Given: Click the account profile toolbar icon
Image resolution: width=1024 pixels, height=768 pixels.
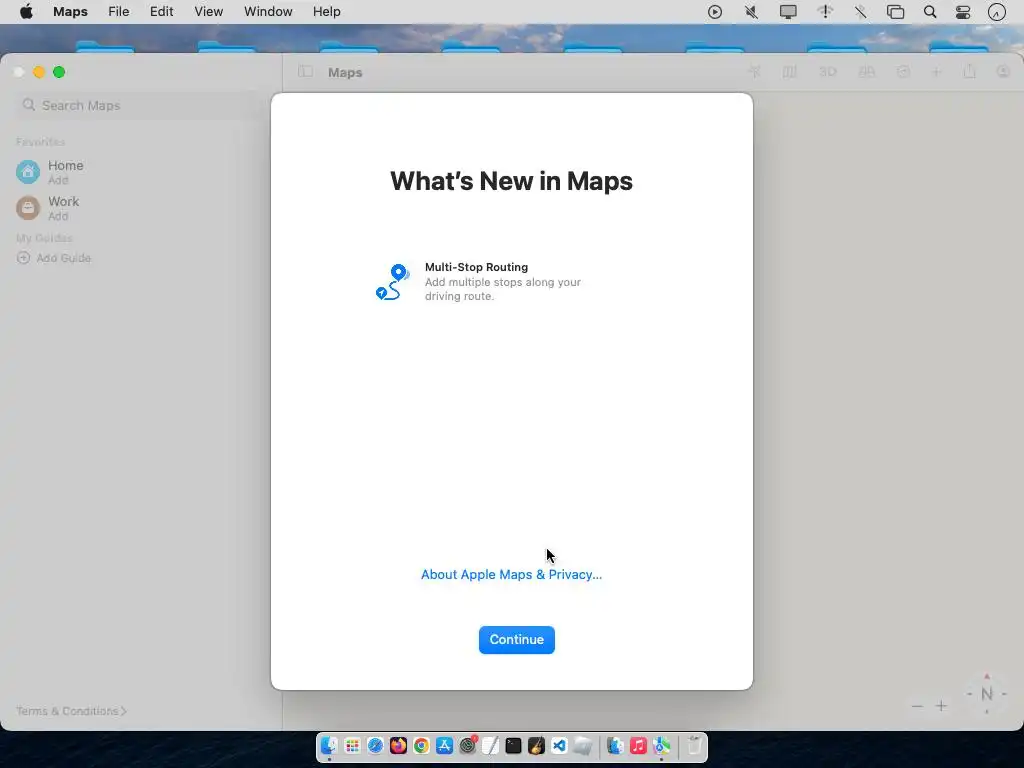Looking at the screenshot, I should (1003, 72).
